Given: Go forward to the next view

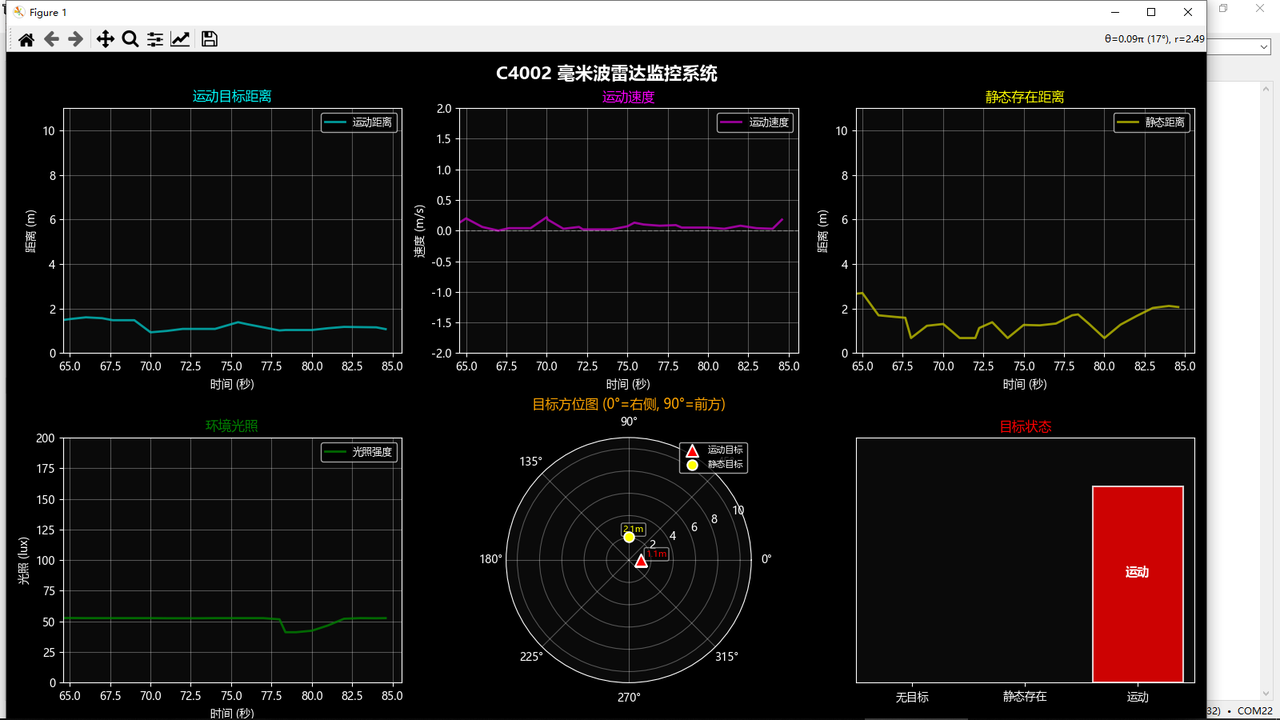Looking at the screenshot, I should pyautogui.click(x=75, y=39).
